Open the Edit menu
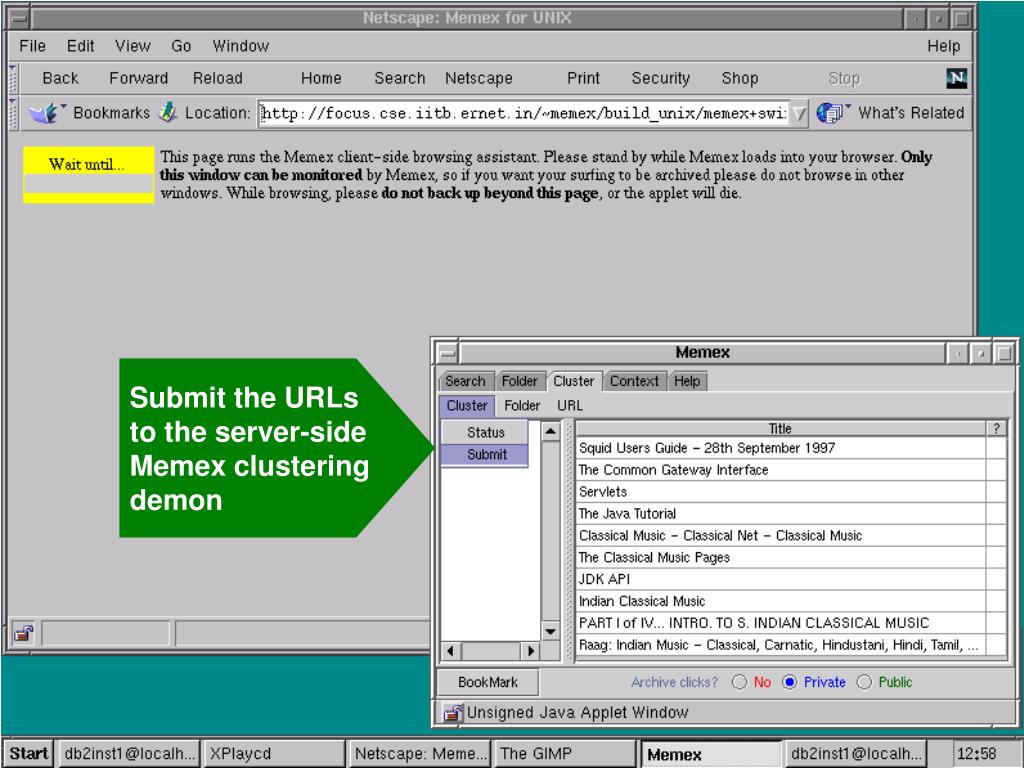Image resolution: width=1024 pixels, height=768 pixels. [x=80, y=46]
